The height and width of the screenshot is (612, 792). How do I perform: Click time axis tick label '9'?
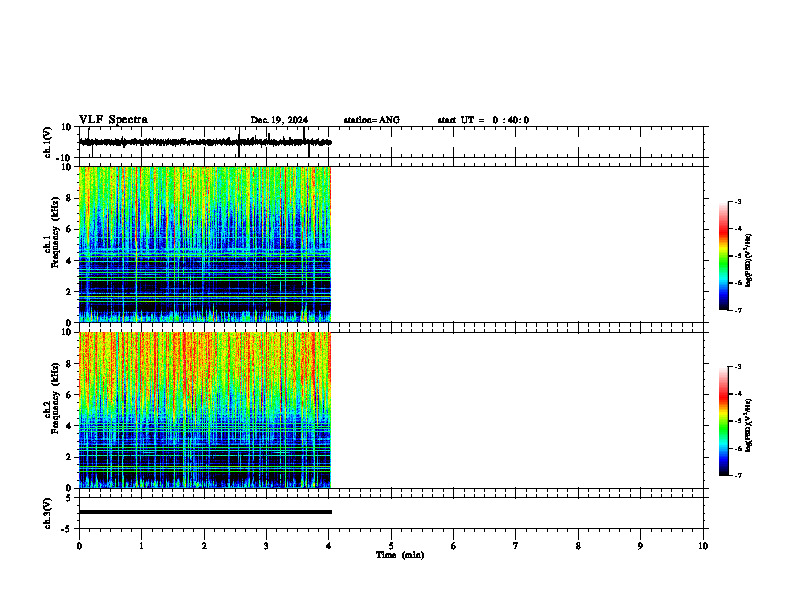(x=640, y=546)
